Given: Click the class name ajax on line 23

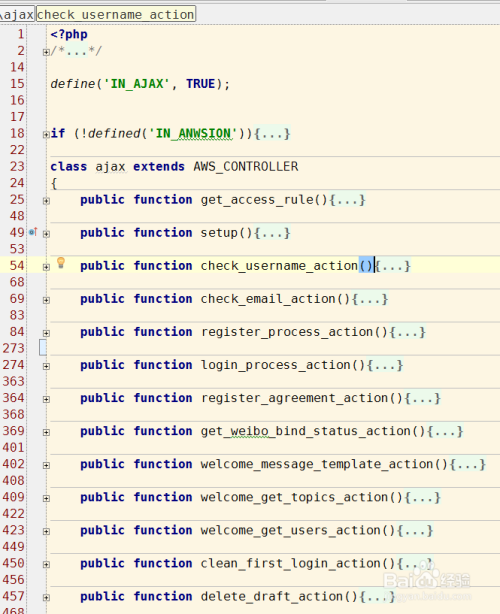Looking at the screenshot, I should (110, 167).
